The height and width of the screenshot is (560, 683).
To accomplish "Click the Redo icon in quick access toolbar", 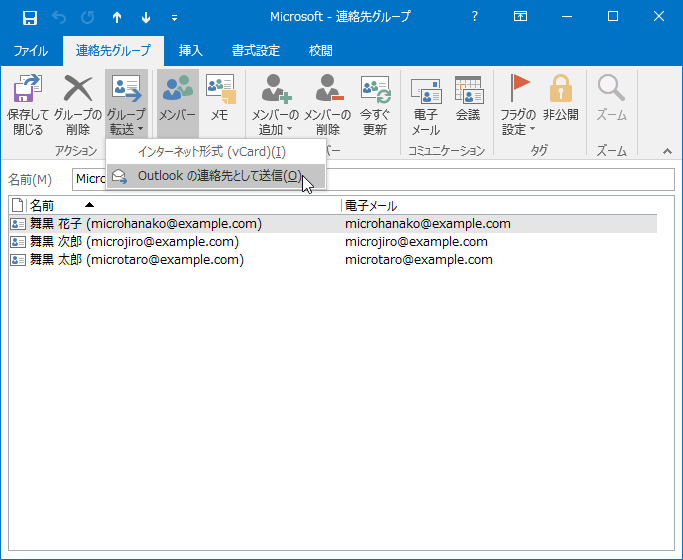I will point(88,17).
